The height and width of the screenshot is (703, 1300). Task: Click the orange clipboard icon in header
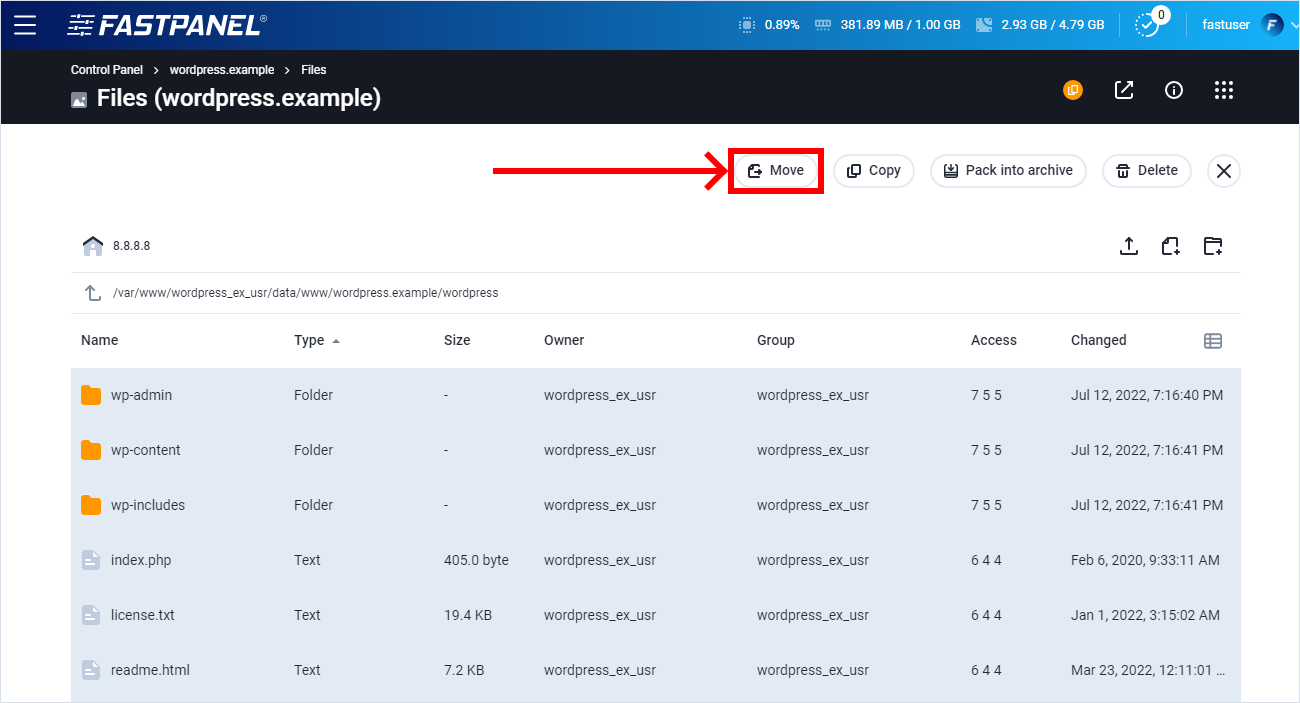click(x=1073, y=90)
